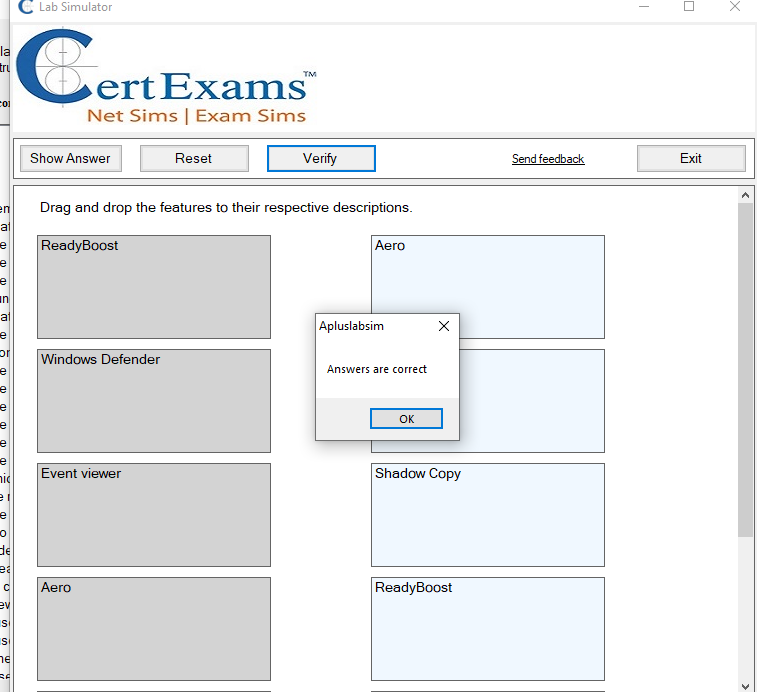Image resolution: width=757 pixels, height=692 pixels.
Task: Click the scrollbar up arrow
Action: point(745,195)
